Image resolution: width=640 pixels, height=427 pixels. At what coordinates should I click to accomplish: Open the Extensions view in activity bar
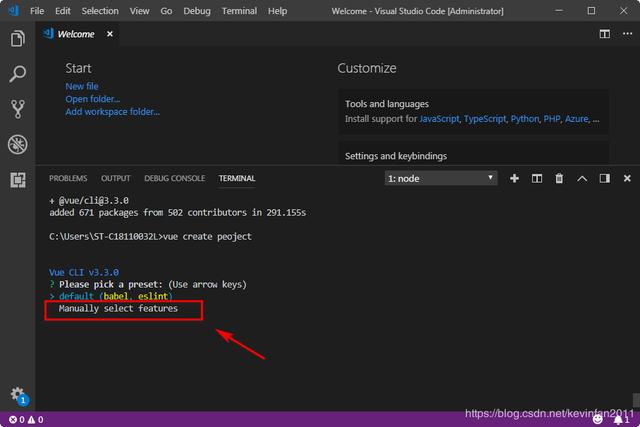click(18, 180)
